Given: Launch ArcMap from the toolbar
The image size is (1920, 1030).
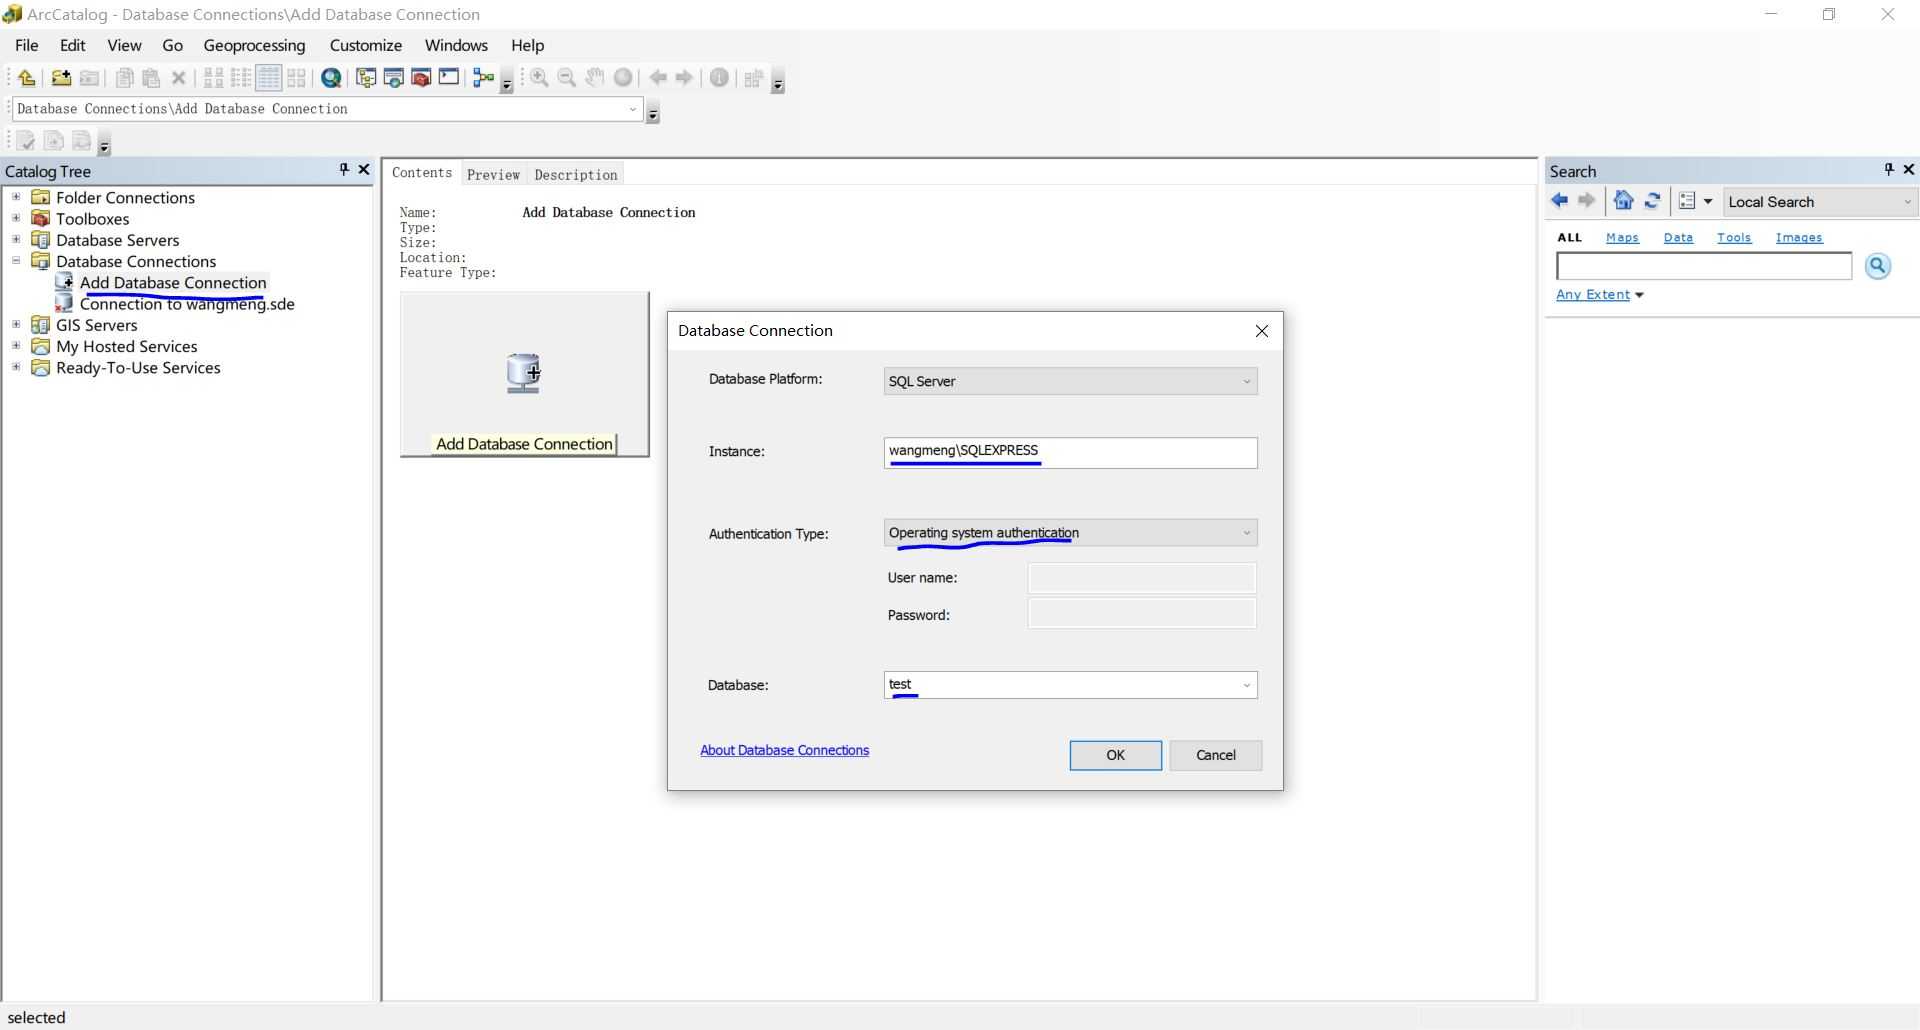Looking at the screenshot, I should point(331,78).
